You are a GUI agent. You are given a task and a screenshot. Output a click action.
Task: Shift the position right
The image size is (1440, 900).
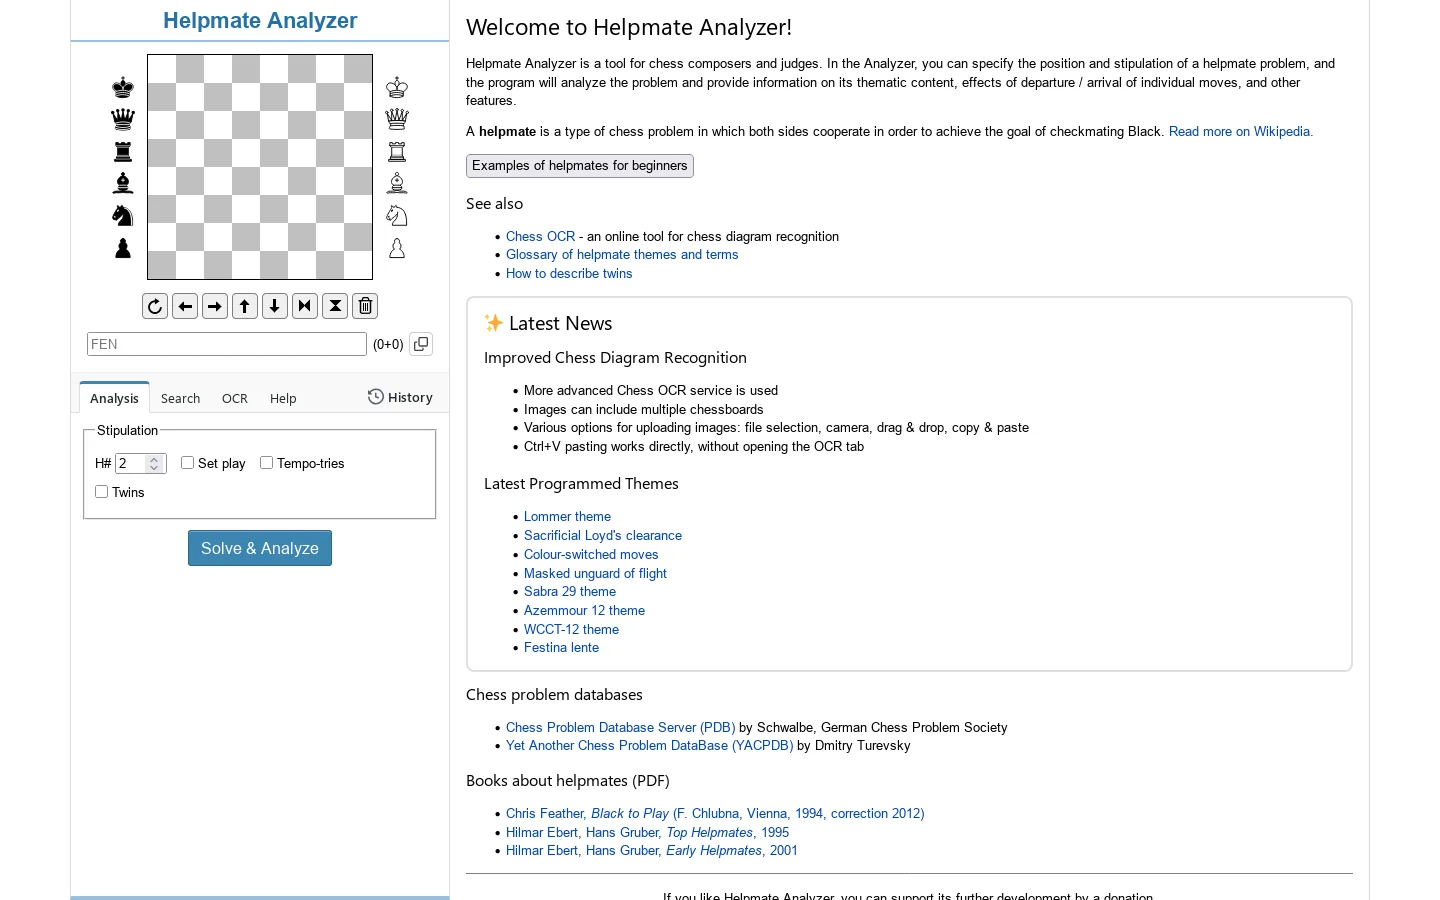pyautogui.click(x=215, y=306)
